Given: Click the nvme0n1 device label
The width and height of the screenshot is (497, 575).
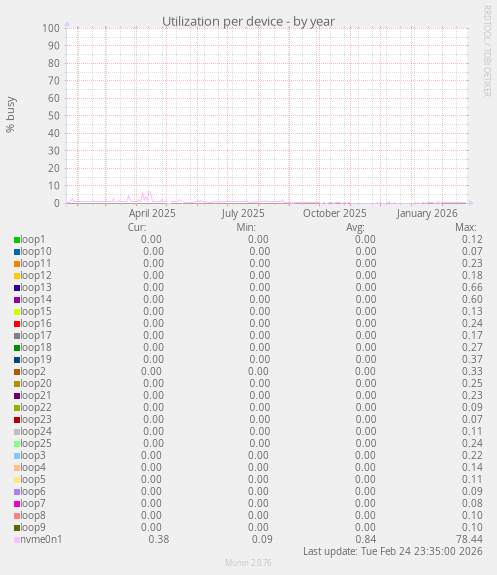Looking at the screenshot, I should tap(41, 539).
